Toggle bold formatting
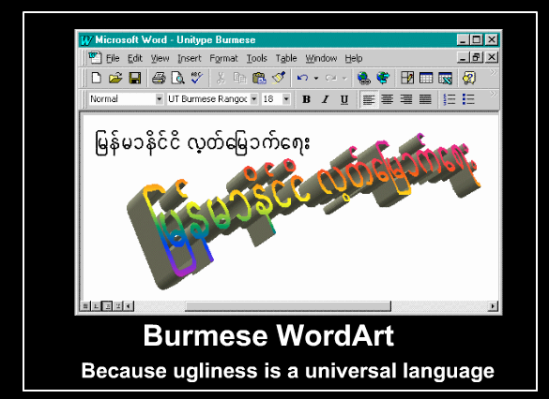Screen dimensions: 549x399 point(306,99)
